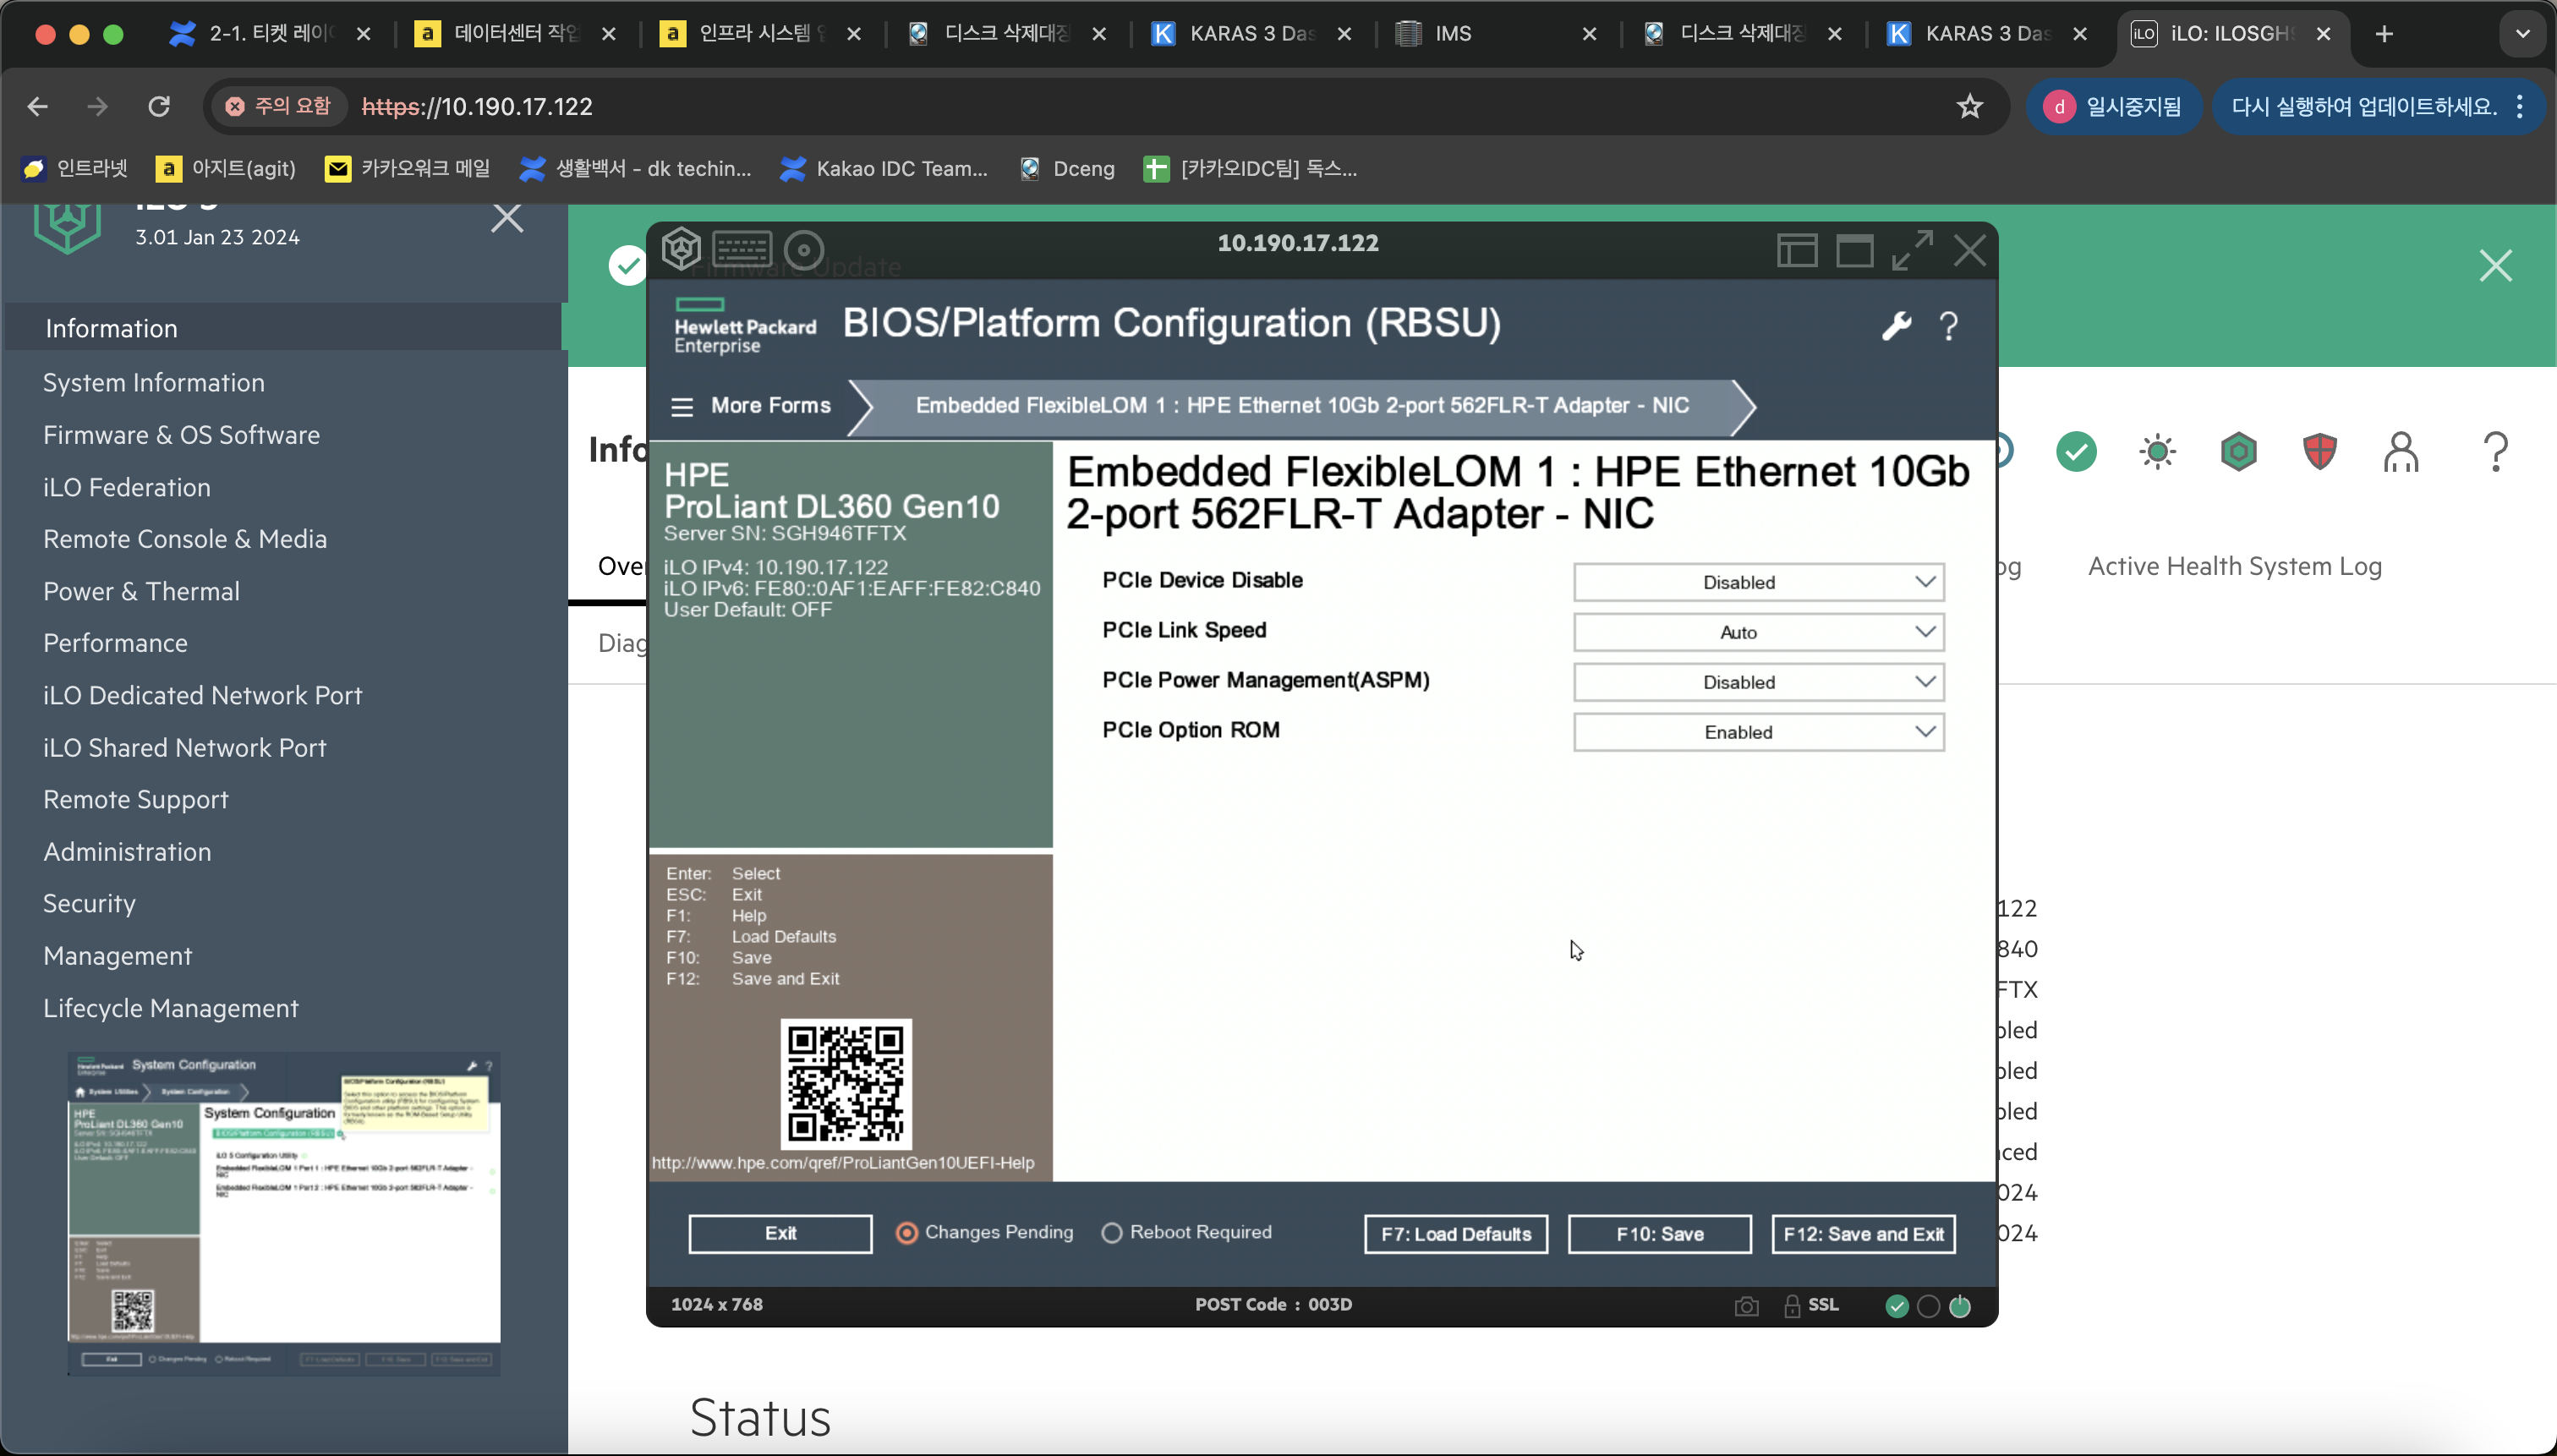Open 인트라넷 bookmark
Viewport: 2557px width, 1456px height.
tap(75, 169)
